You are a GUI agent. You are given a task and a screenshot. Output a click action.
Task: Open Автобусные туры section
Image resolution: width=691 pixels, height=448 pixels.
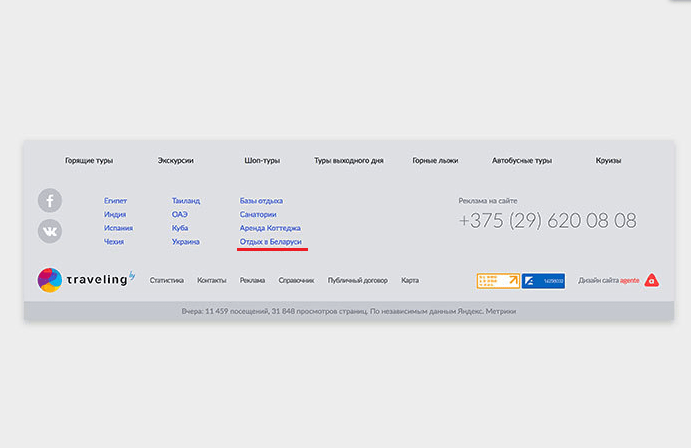522,161
